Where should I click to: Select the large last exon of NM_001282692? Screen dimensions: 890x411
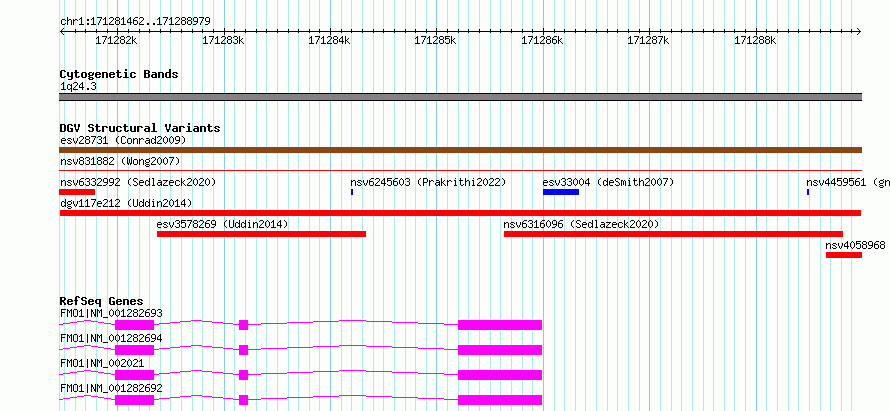point(500,400)
